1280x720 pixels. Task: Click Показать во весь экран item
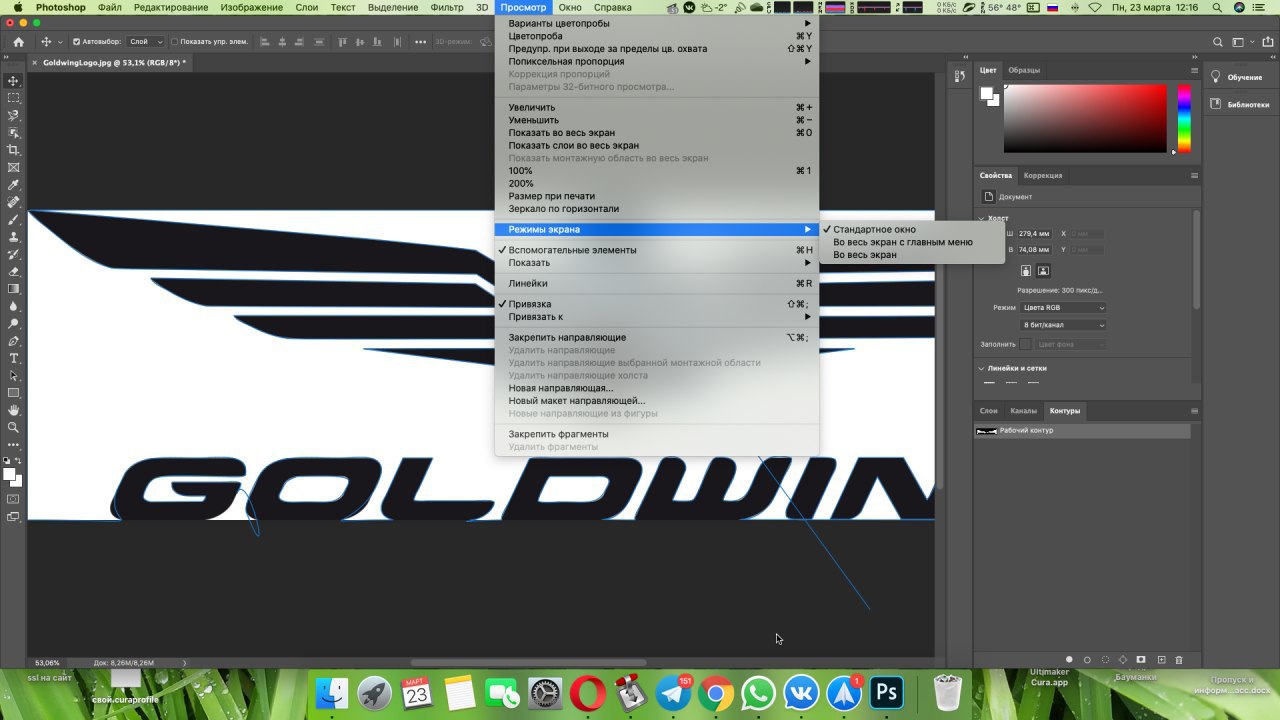(x=657, y=133)
